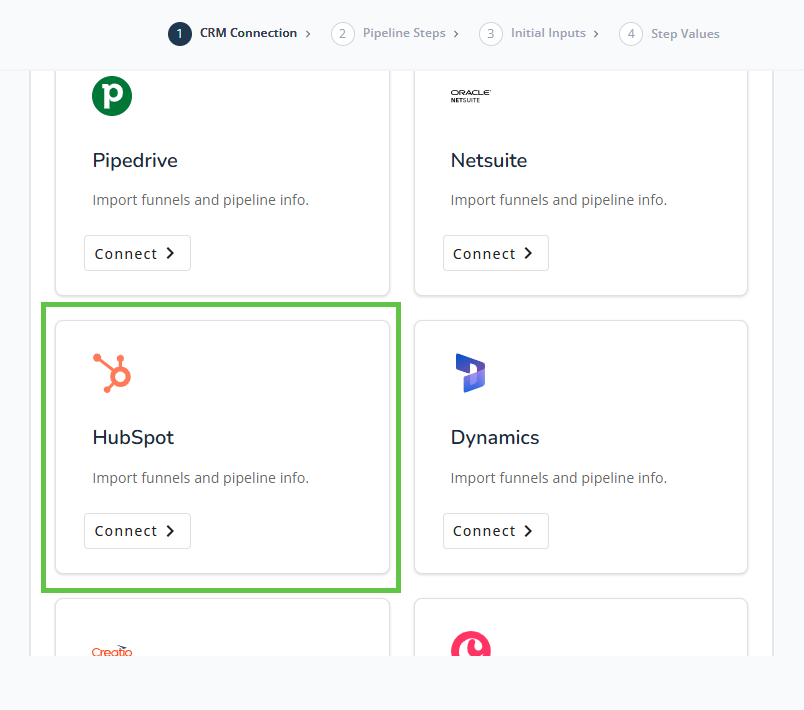Click Pipedrive's import funnels description
The image size is (804, 710).
click(x=200, y=200)
